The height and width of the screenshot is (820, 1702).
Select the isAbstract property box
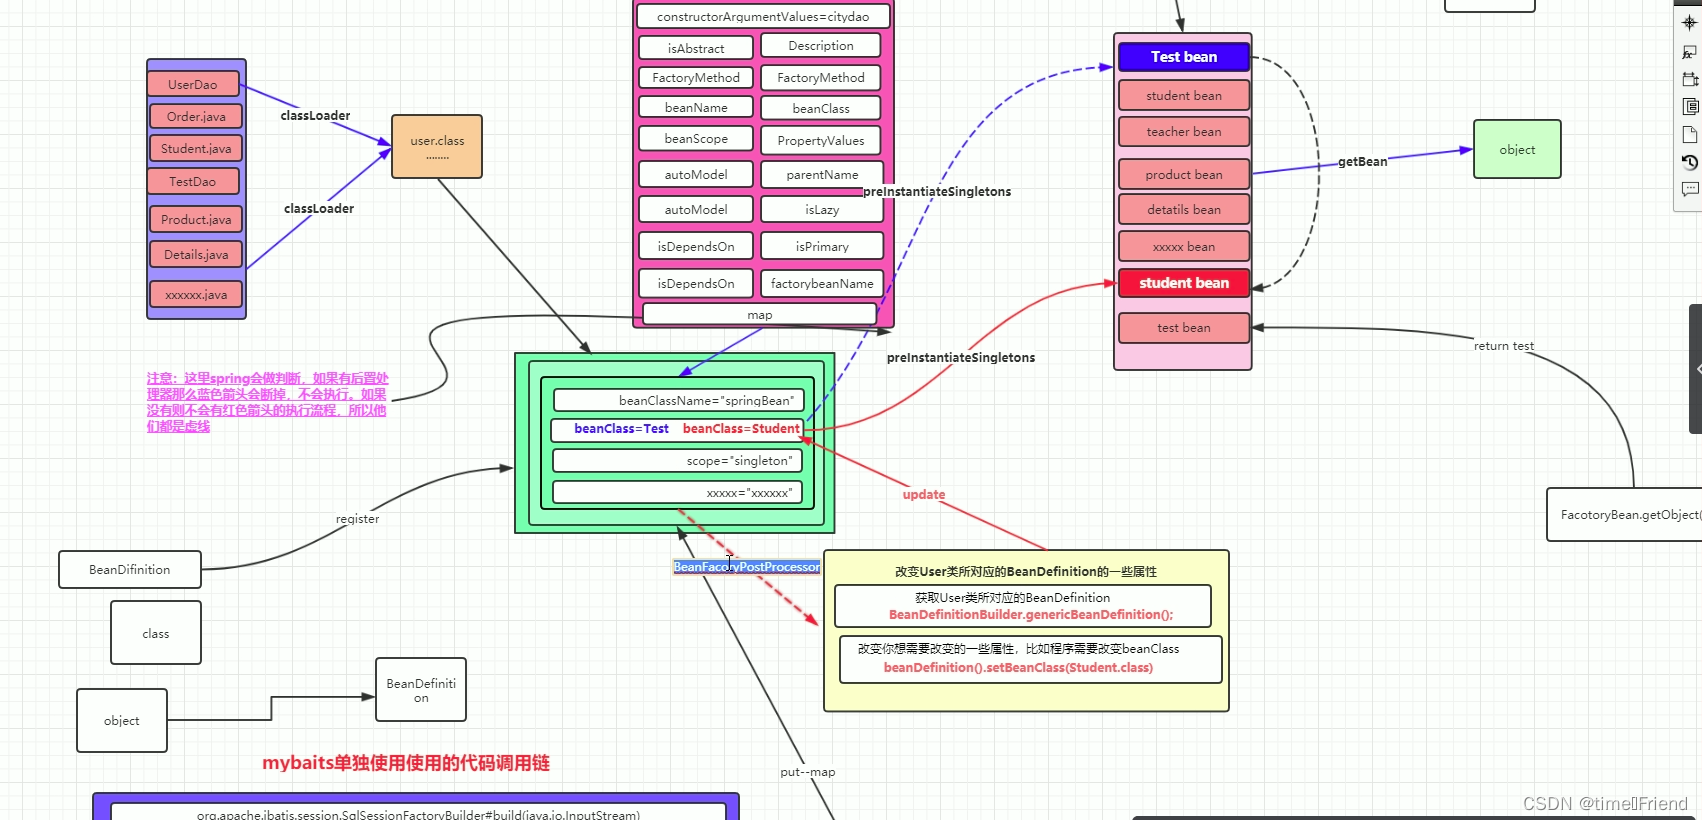[x=696, y=48]
